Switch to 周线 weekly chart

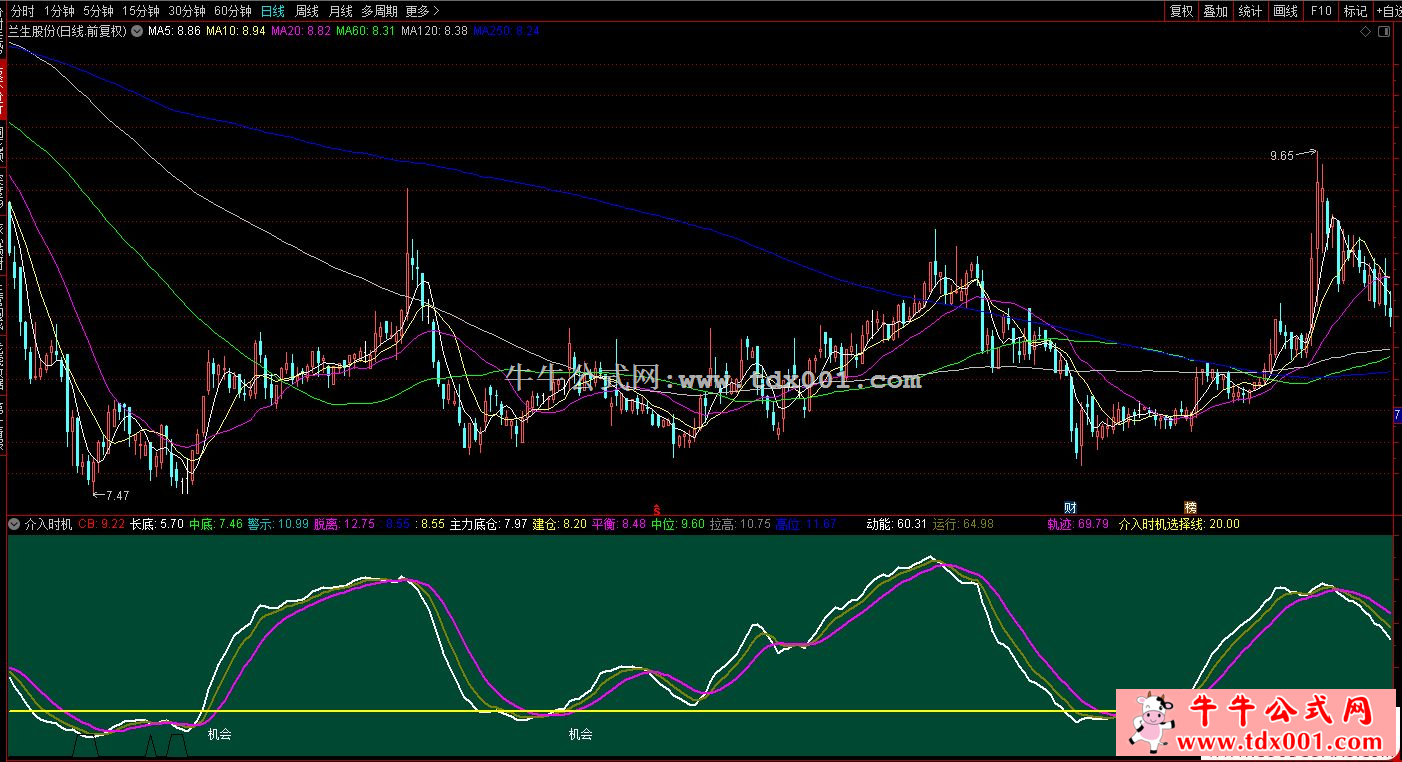tap(307, 11)
